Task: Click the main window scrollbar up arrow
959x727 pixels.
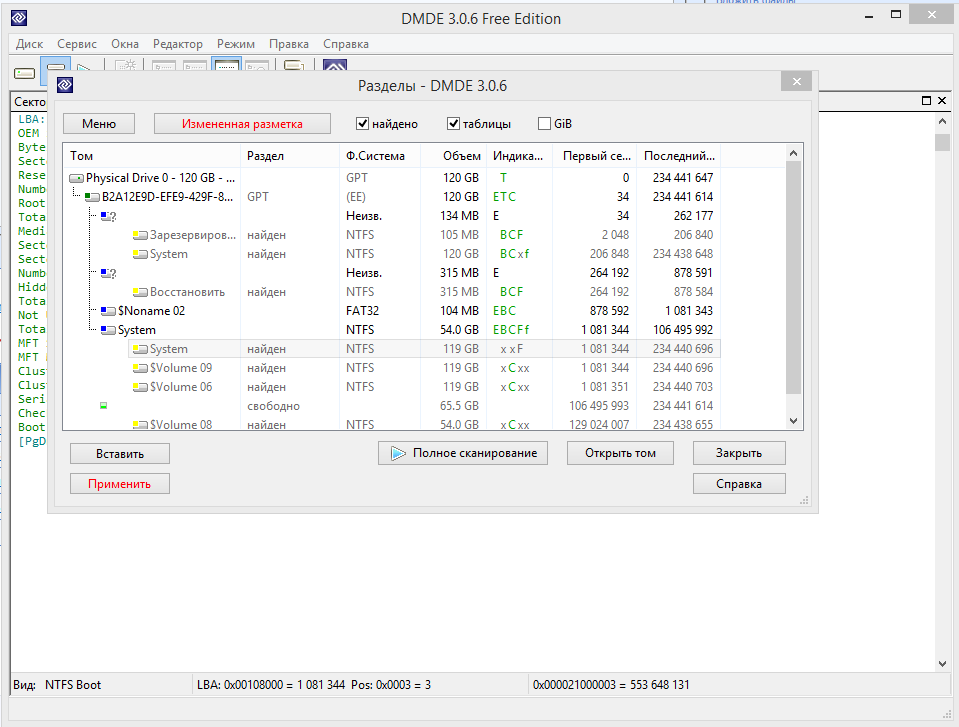Action: point(942,121)
